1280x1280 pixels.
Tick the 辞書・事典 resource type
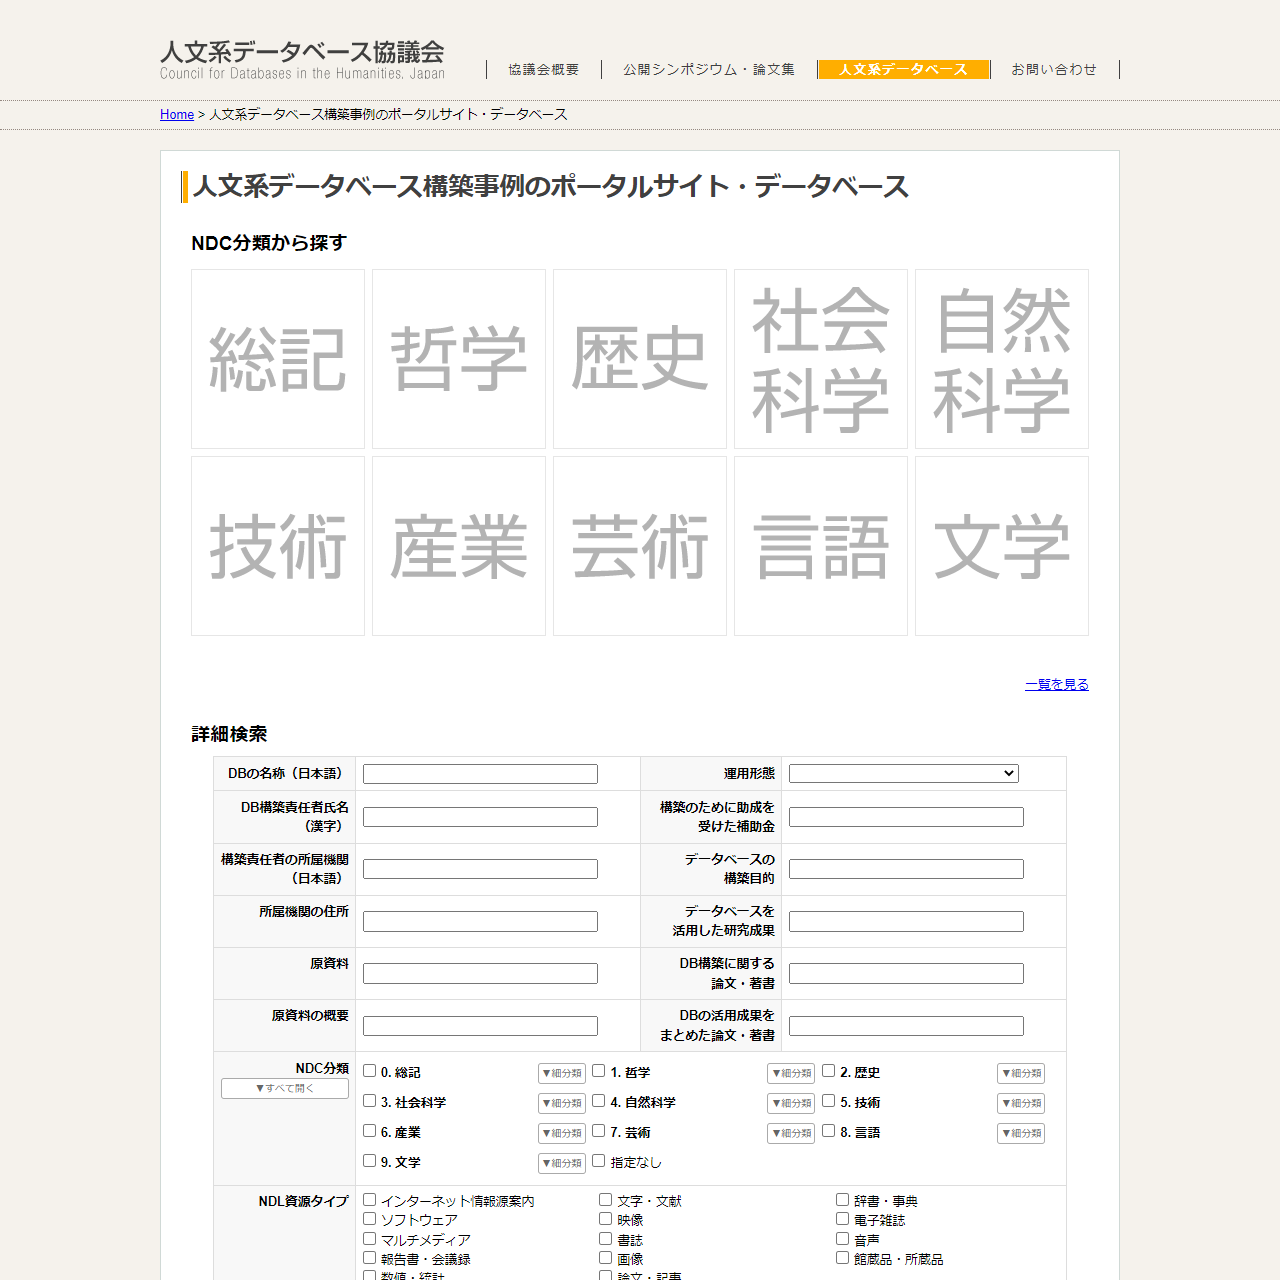843,1200
